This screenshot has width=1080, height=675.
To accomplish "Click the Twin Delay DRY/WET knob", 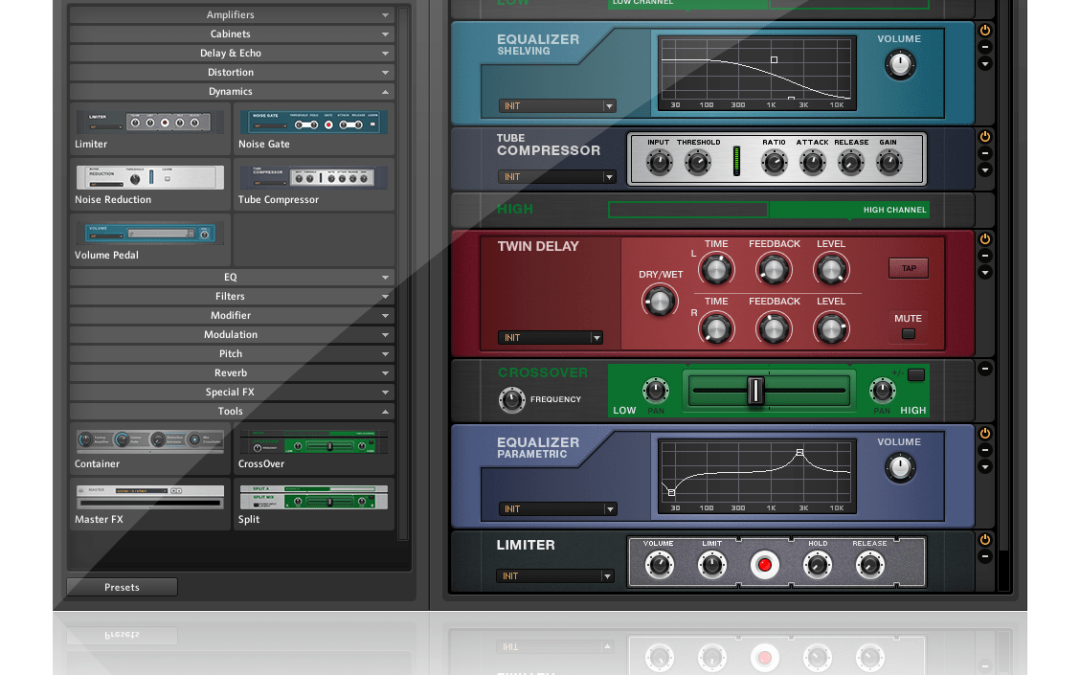I will pyautogui.click(x=659, y=302).
